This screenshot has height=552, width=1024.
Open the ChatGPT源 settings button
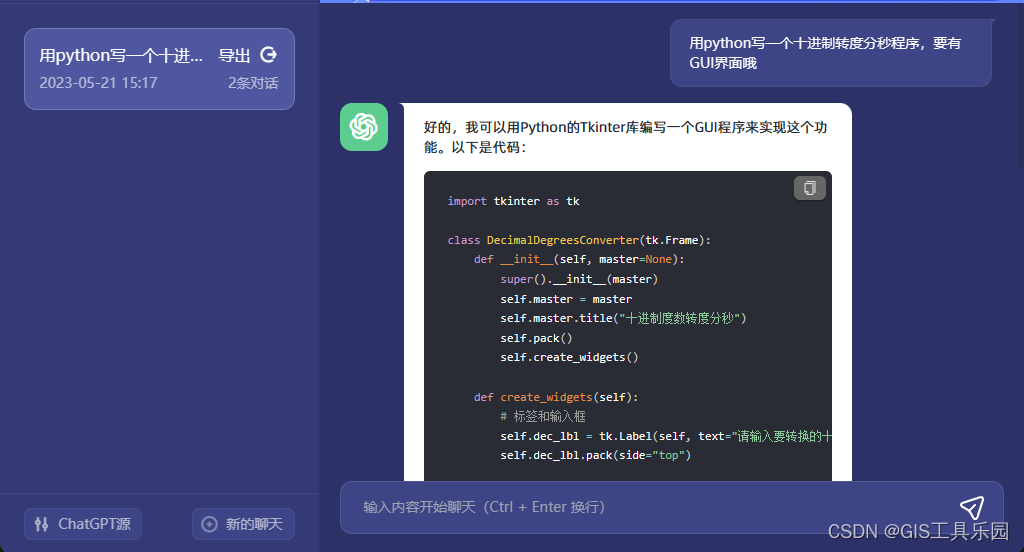point(83,524)
